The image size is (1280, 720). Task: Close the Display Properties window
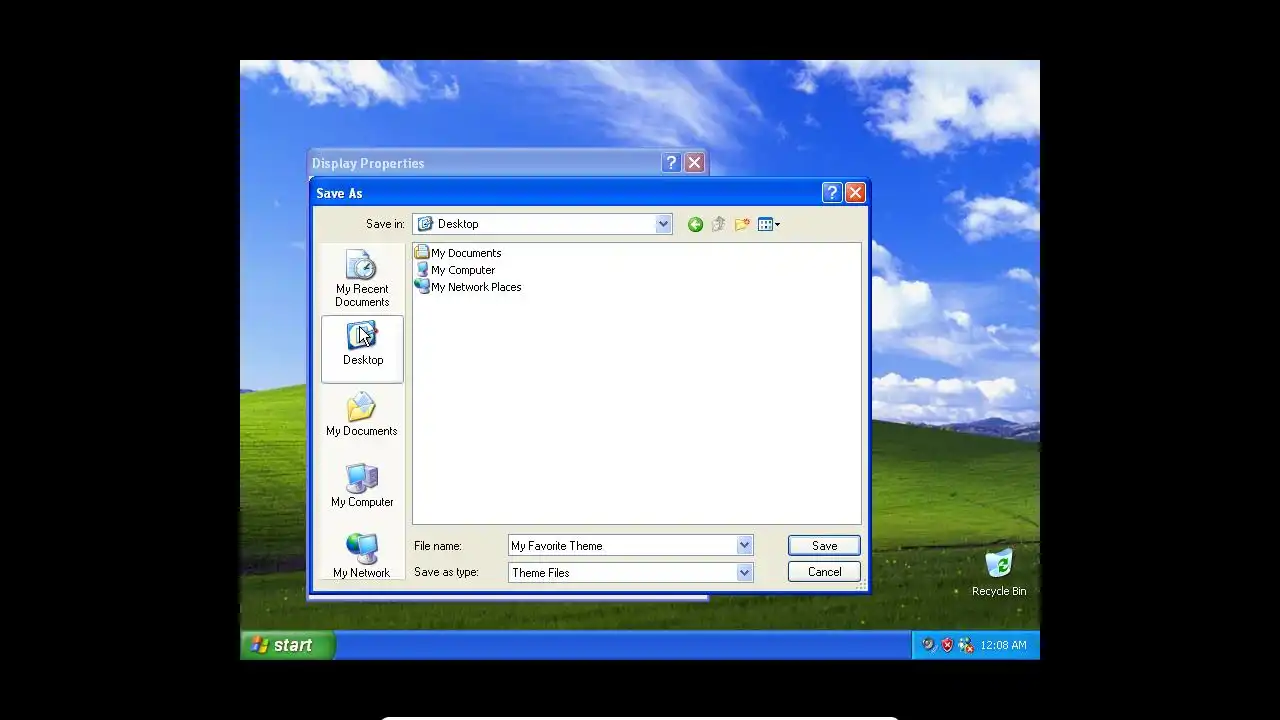point(695,163)
